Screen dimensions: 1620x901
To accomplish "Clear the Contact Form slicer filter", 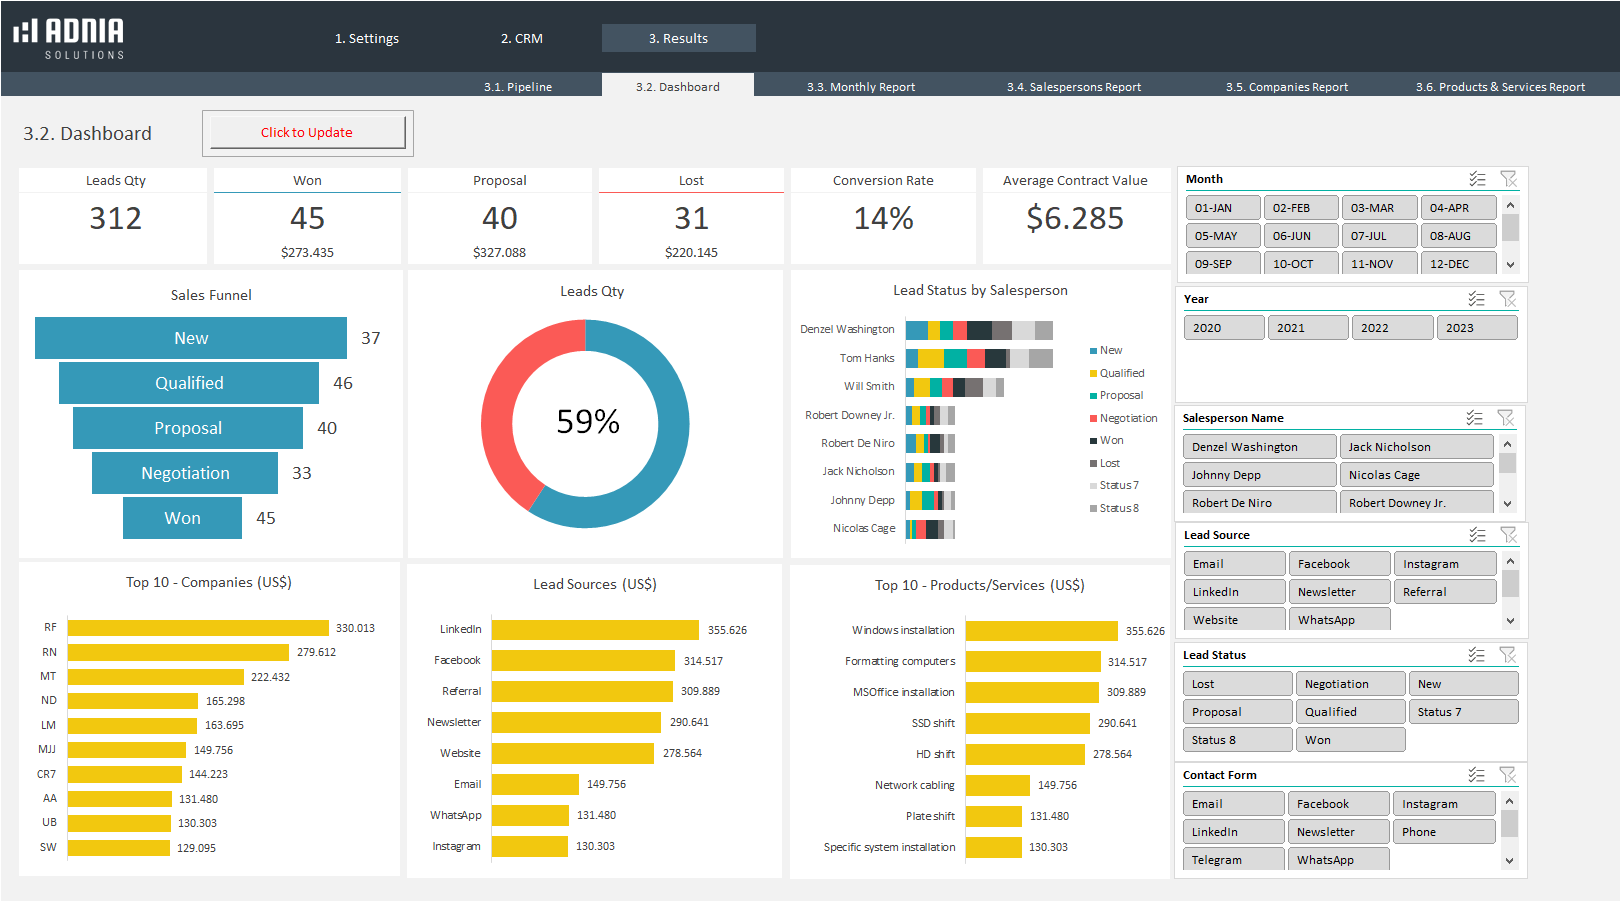I will [1507, 775].
